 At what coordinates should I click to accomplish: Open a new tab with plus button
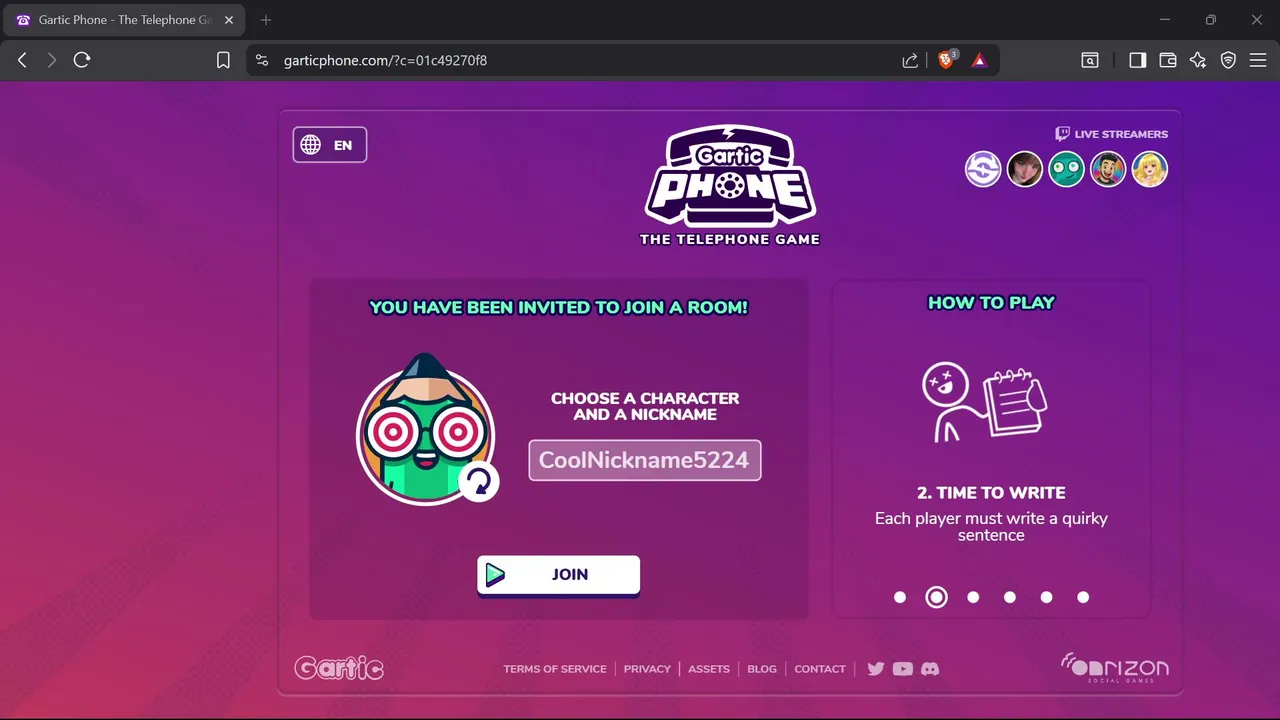tap(266, 20)
